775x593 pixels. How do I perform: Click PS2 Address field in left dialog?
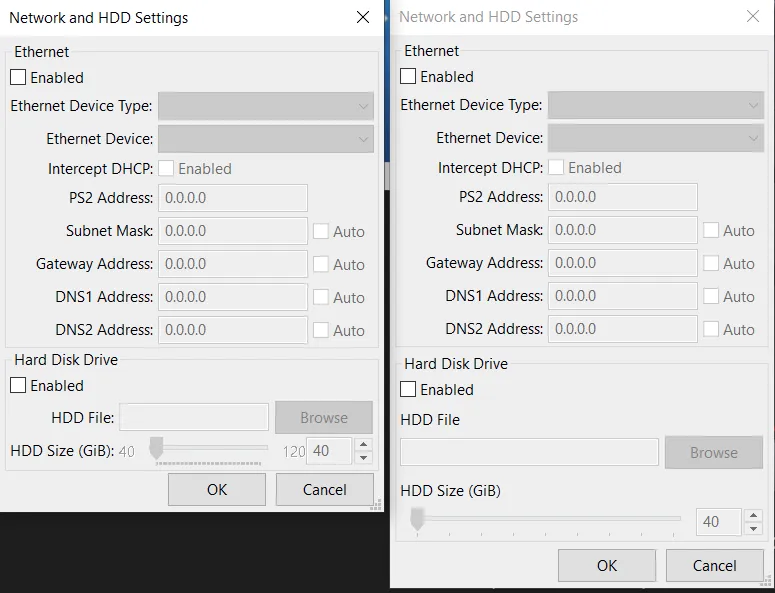coord(232,198)
